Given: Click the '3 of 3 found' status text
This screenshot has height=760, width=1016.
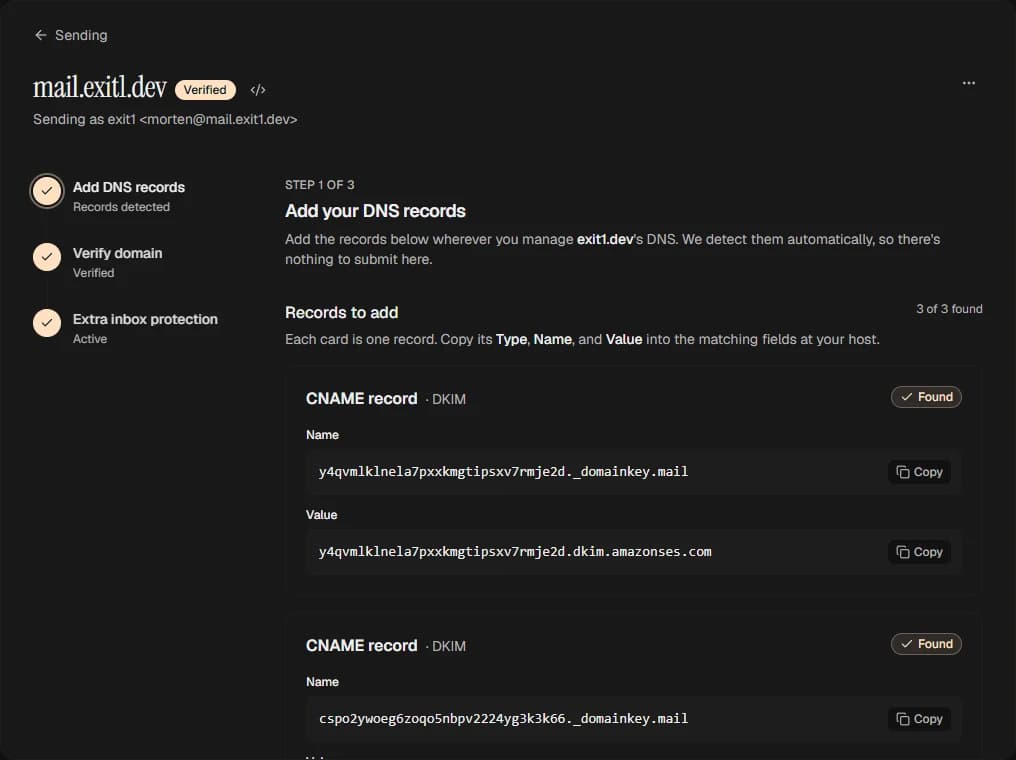Looking at the screenshot, I should [x=949, y=309].
